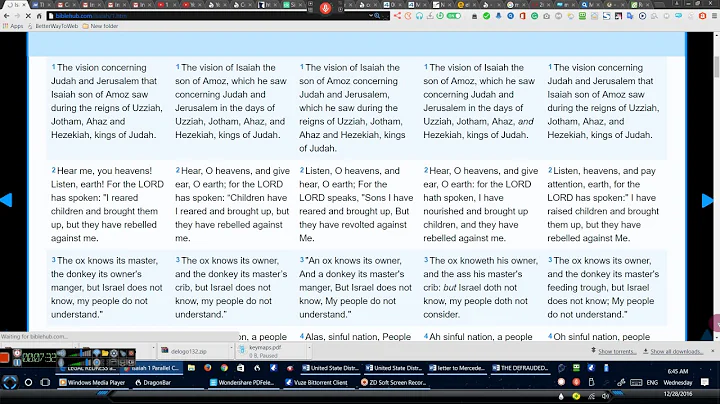Click the red stop recording button on the recorder
720x404 pixels.
(4, 358)
